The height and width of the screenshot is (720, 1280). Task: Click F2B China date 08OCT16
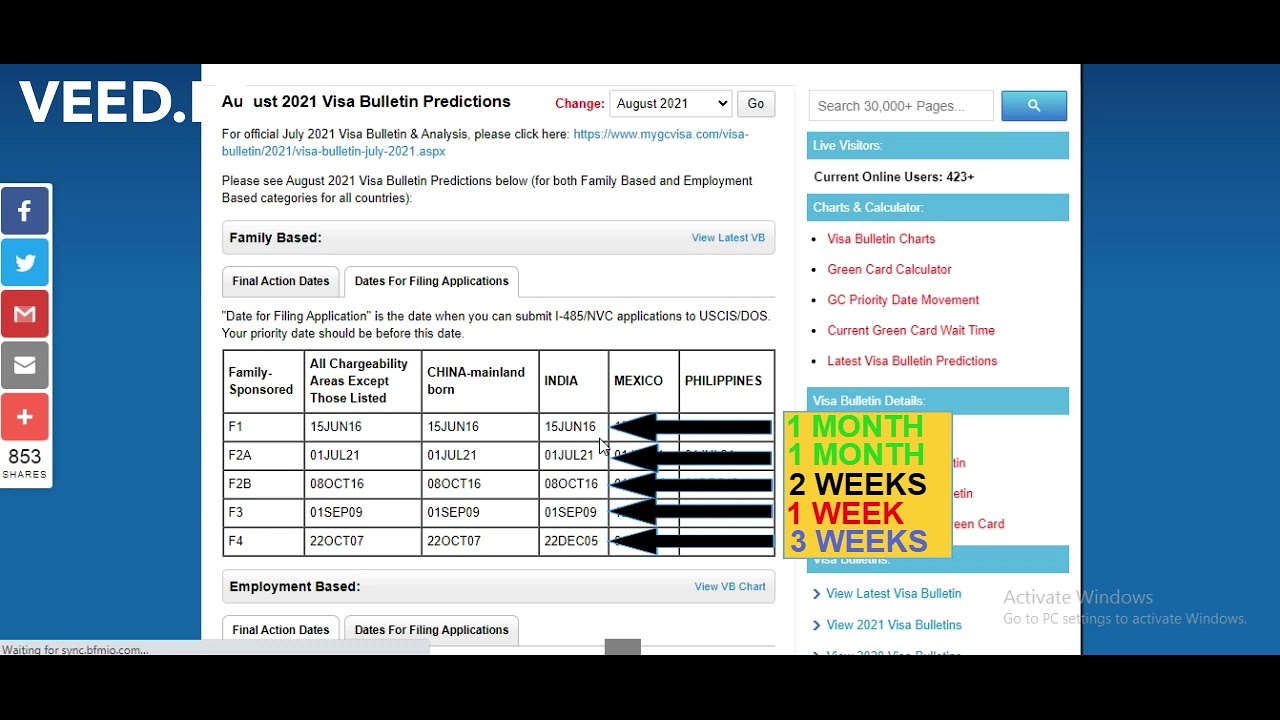point(454,484)
